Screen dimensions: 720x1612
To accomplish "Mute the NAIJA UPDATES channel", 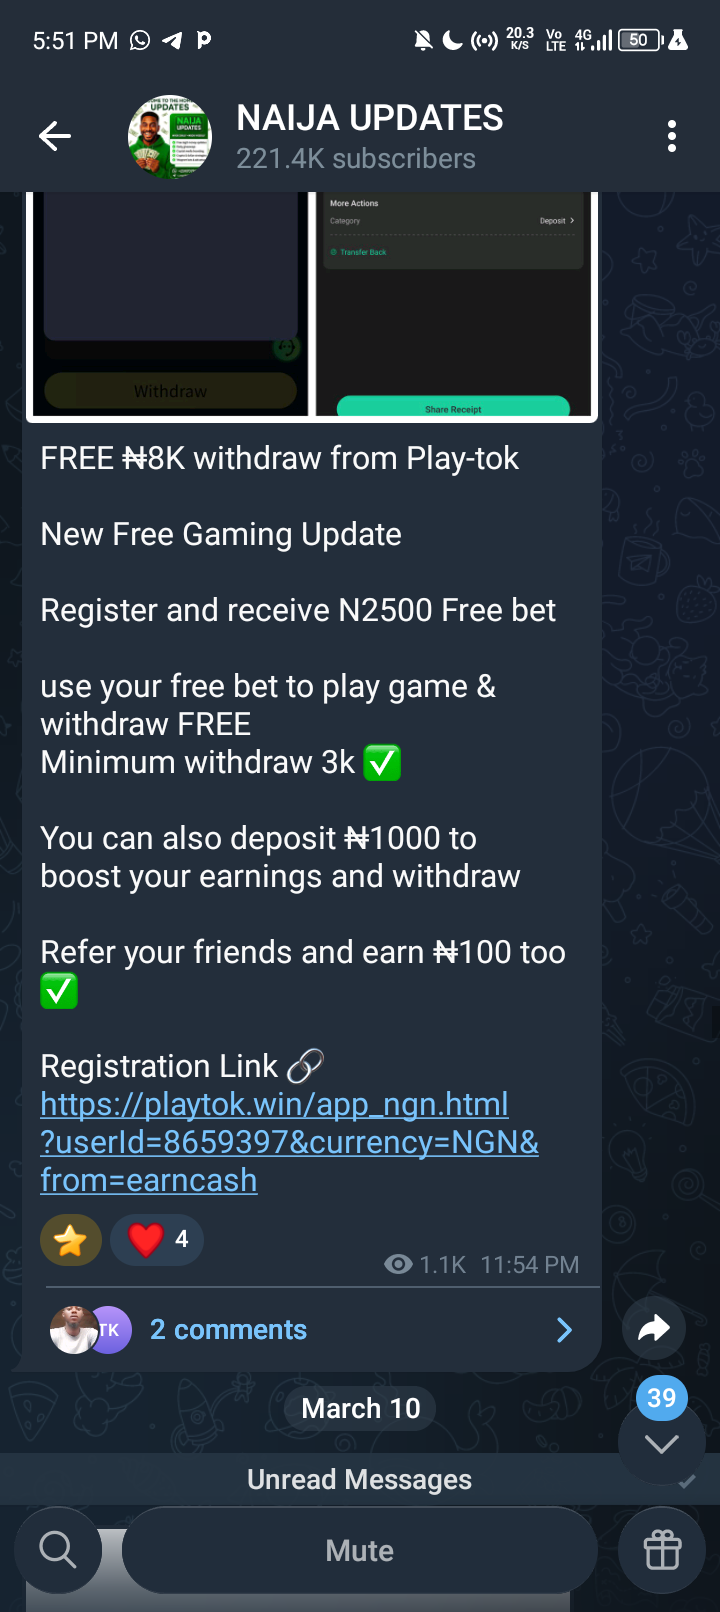I will pos(360,1550).
